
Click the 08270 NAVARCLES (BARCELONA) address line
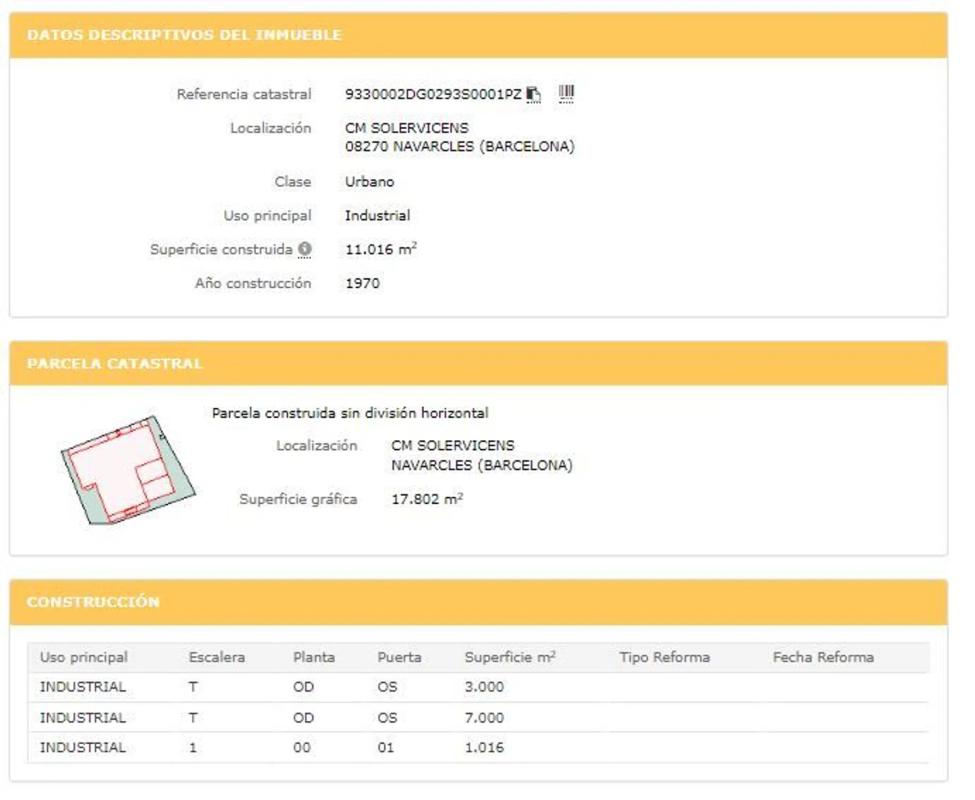click(x=460, y=147)
